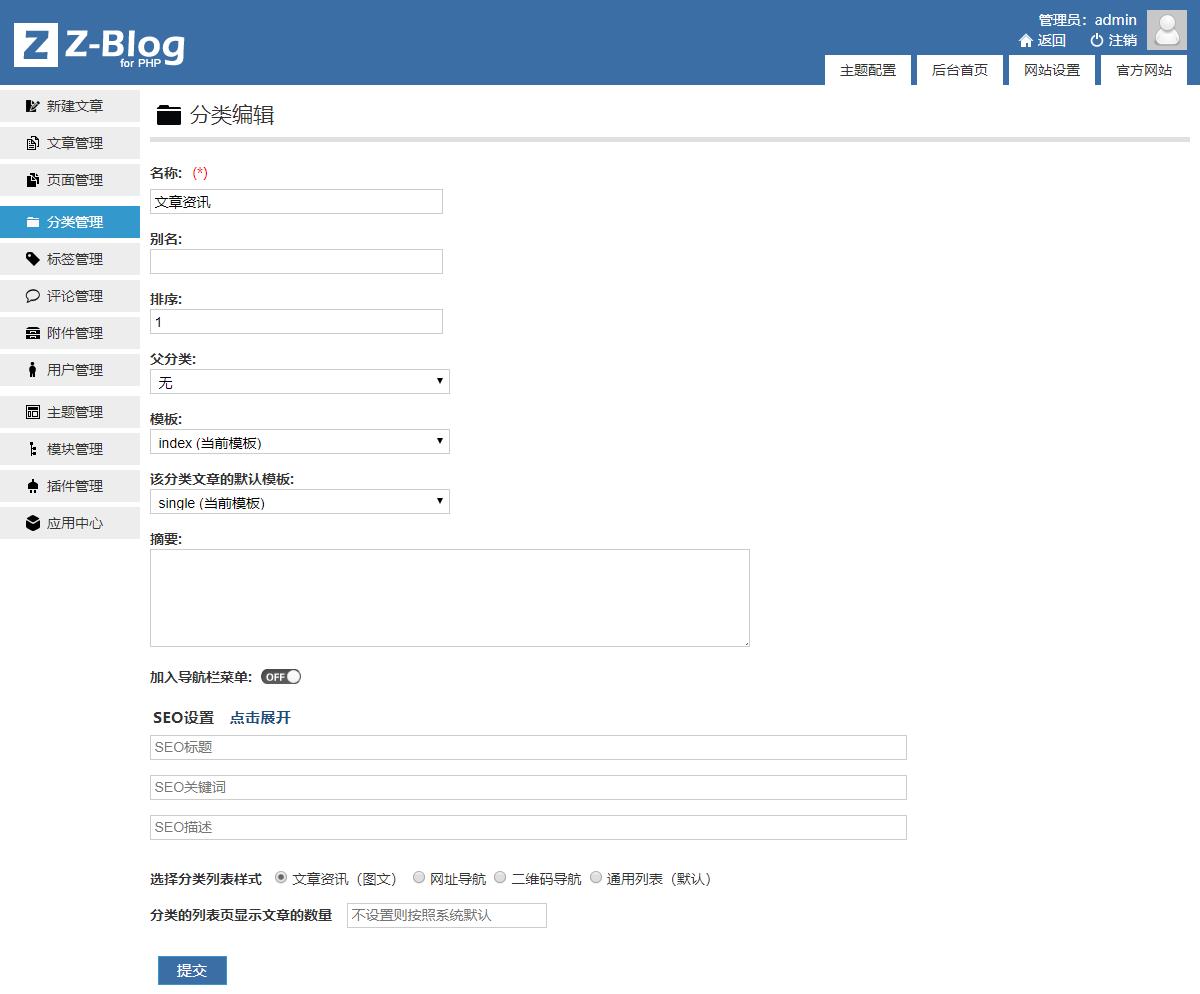
Task: Open the 主题配置 tab
Action: (x=867, y=70)
